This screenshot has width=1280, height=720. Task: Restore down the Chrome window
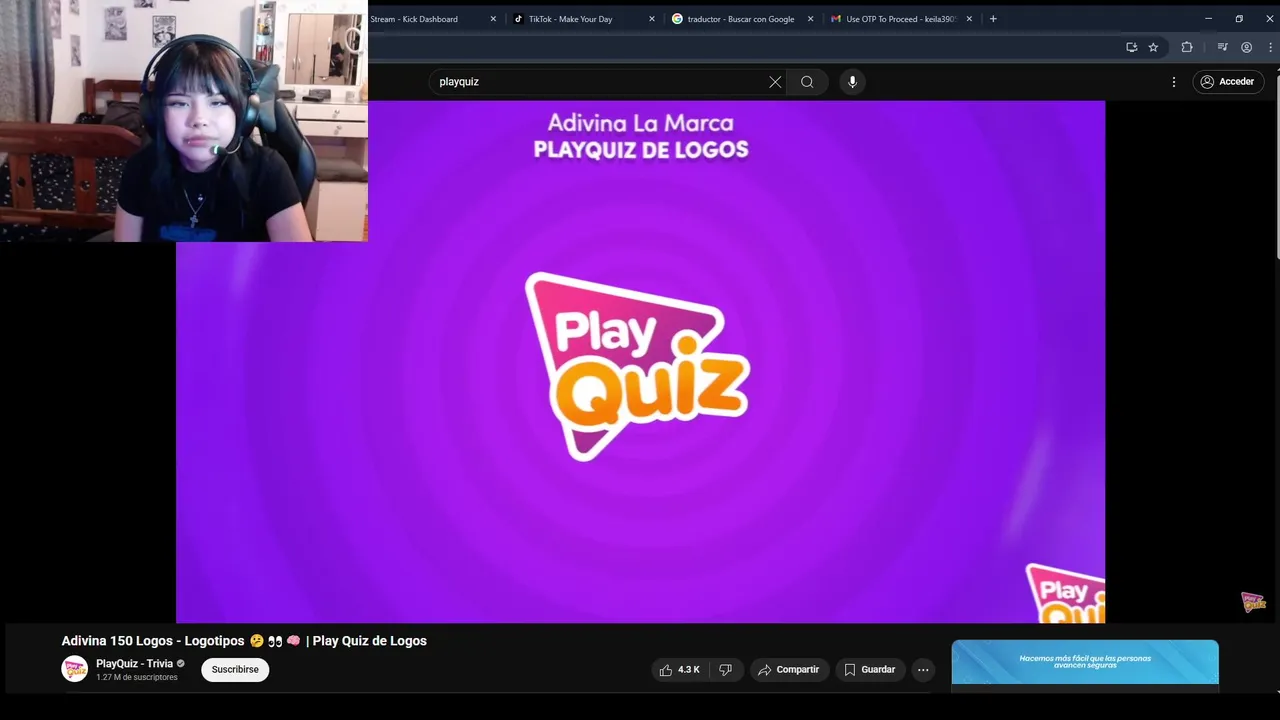point(1239,19)
